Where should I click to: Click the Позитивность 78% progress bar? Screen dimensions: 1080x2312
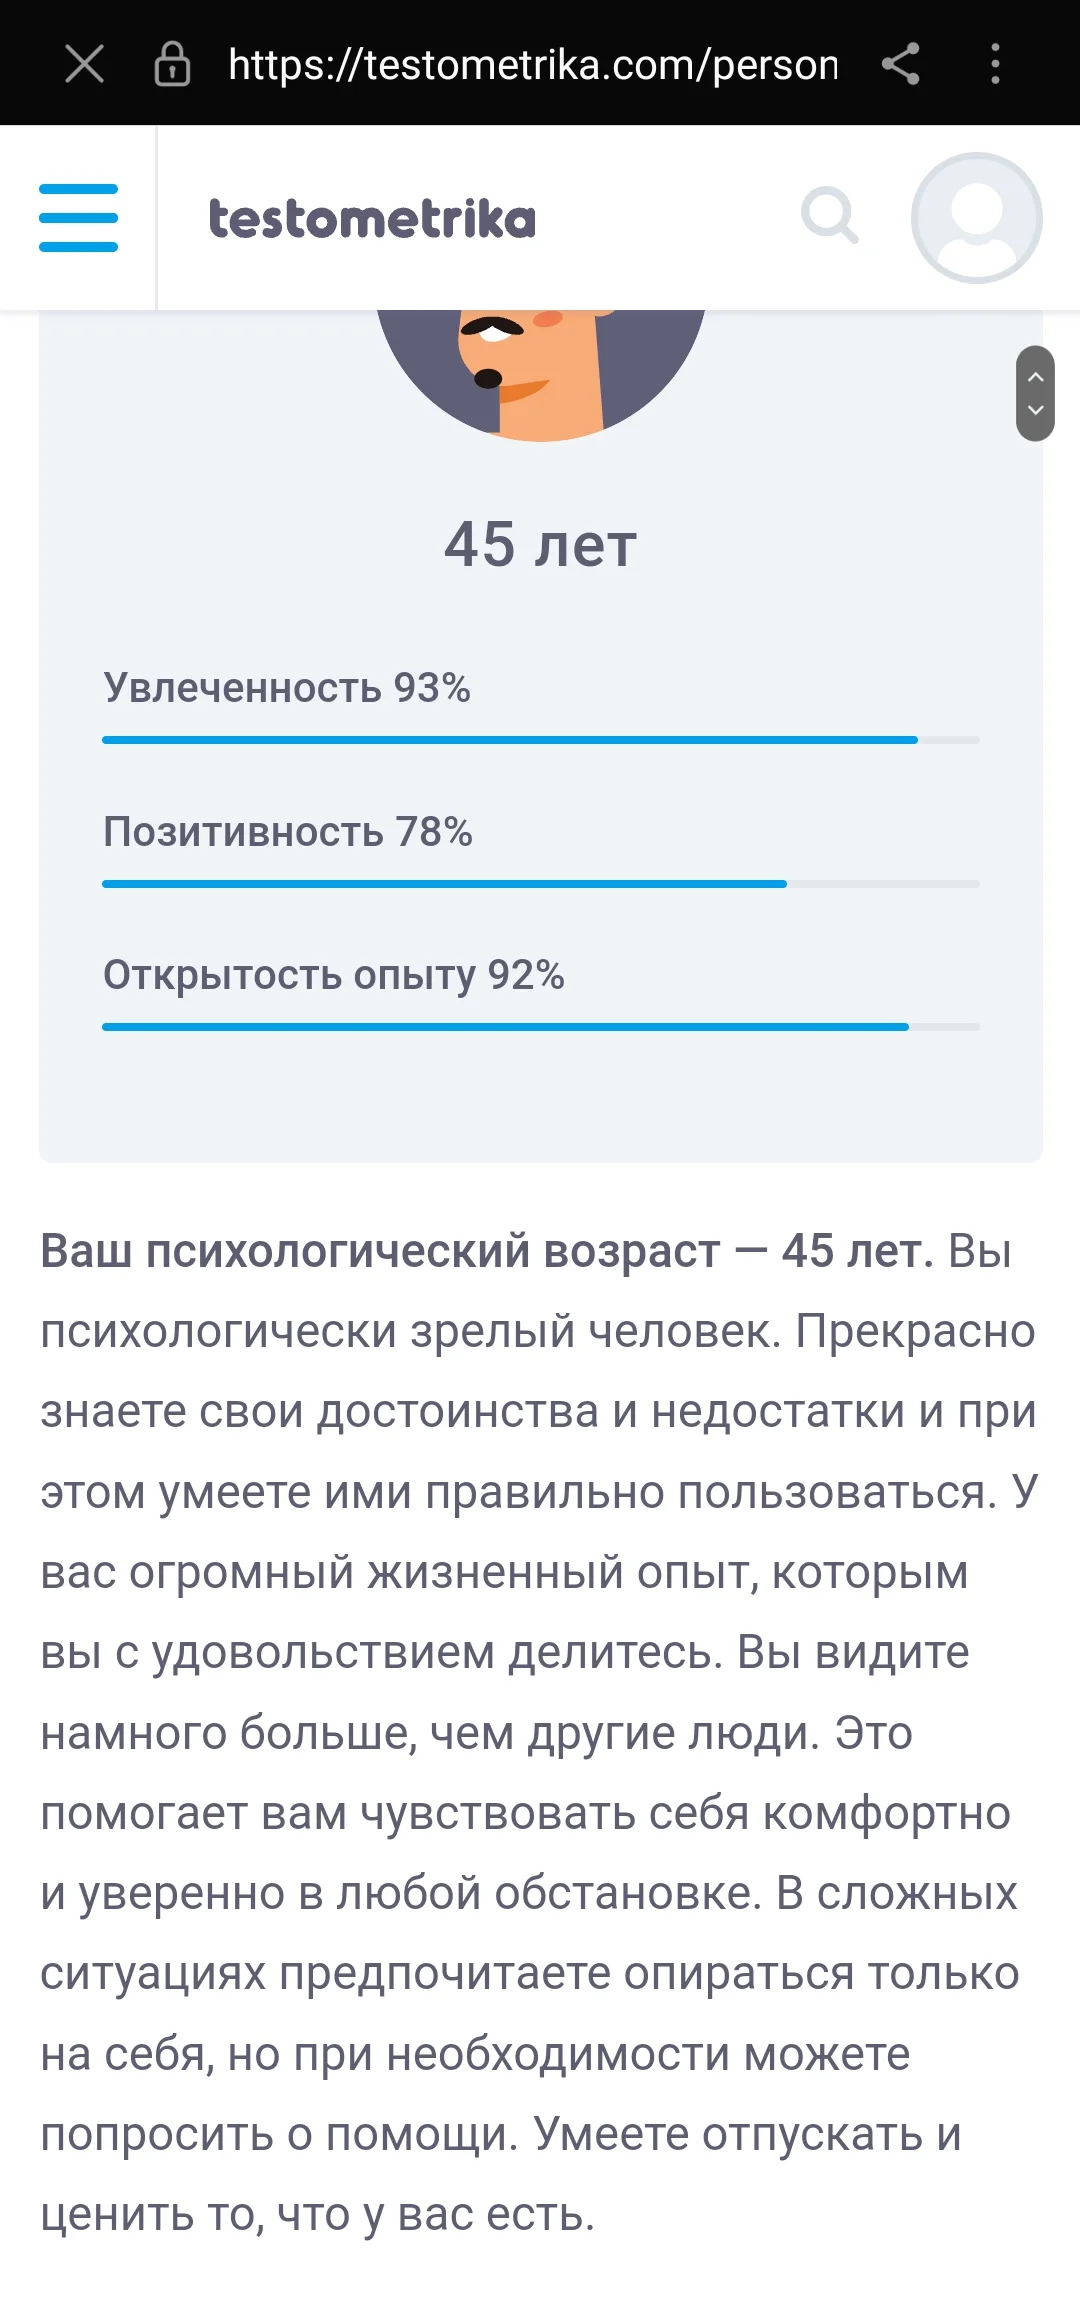pyautogui.click(x=540, y=884)
